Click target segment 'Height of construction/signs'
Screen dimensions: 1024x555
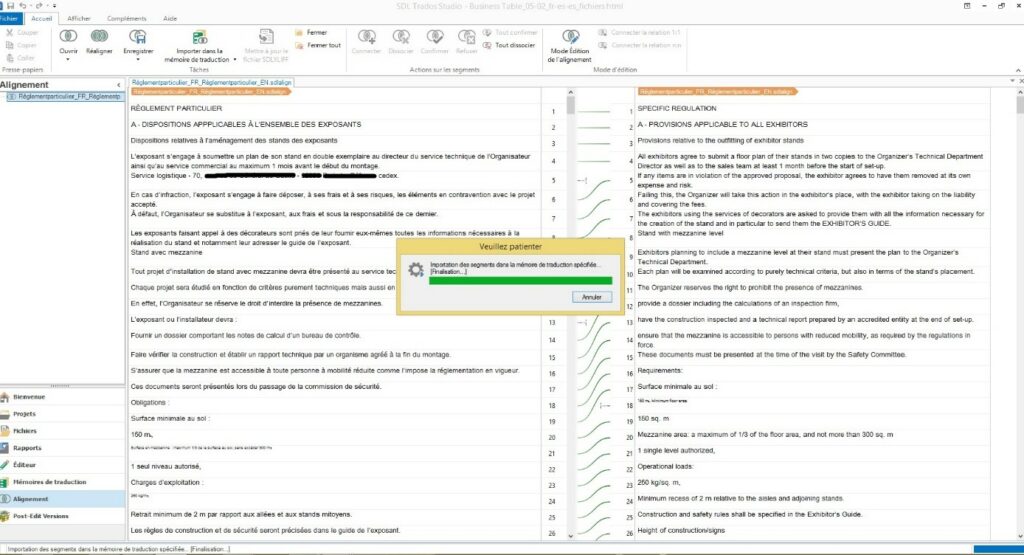coord(681,531)
